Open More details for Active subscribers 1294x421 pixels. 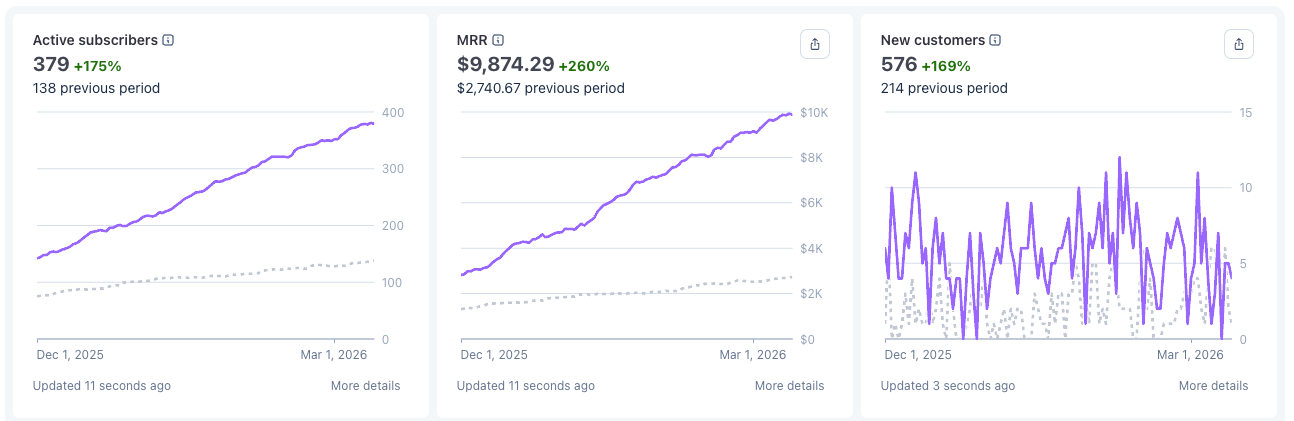[x=365, y=386]
